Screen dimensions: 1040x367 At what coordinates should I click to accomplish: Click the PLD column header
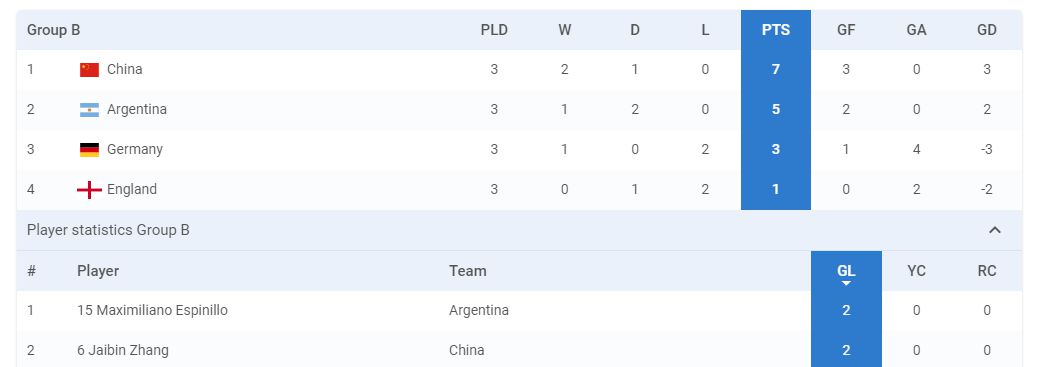pyautogui.click(x=494, y=30)
